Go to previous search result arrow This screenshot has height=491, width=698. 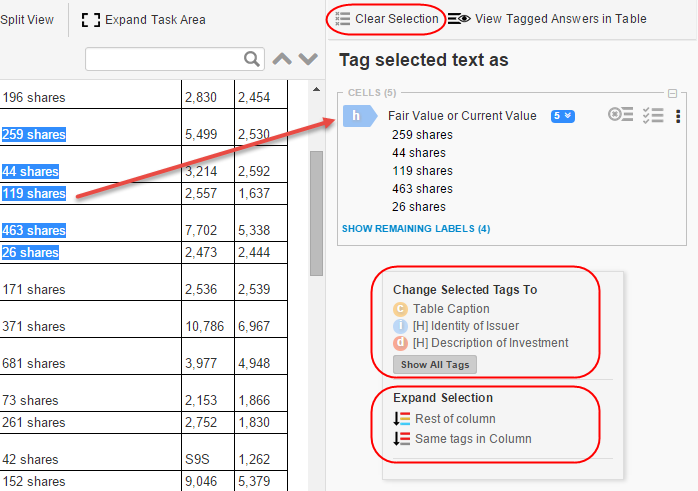[x=282, y=59]
